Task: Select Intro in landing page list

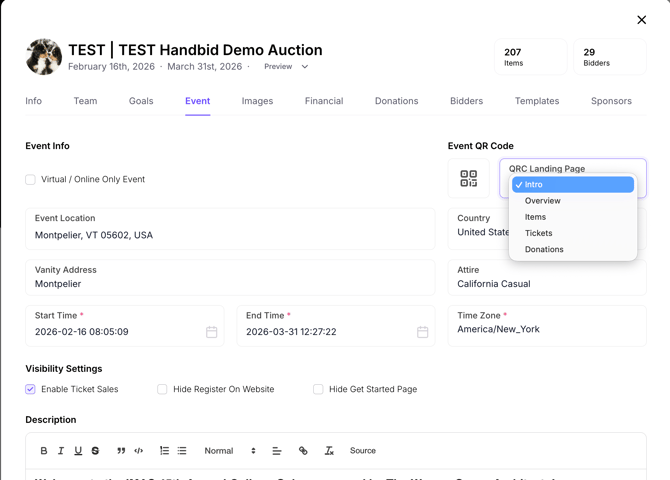Action: click(573, 185)
